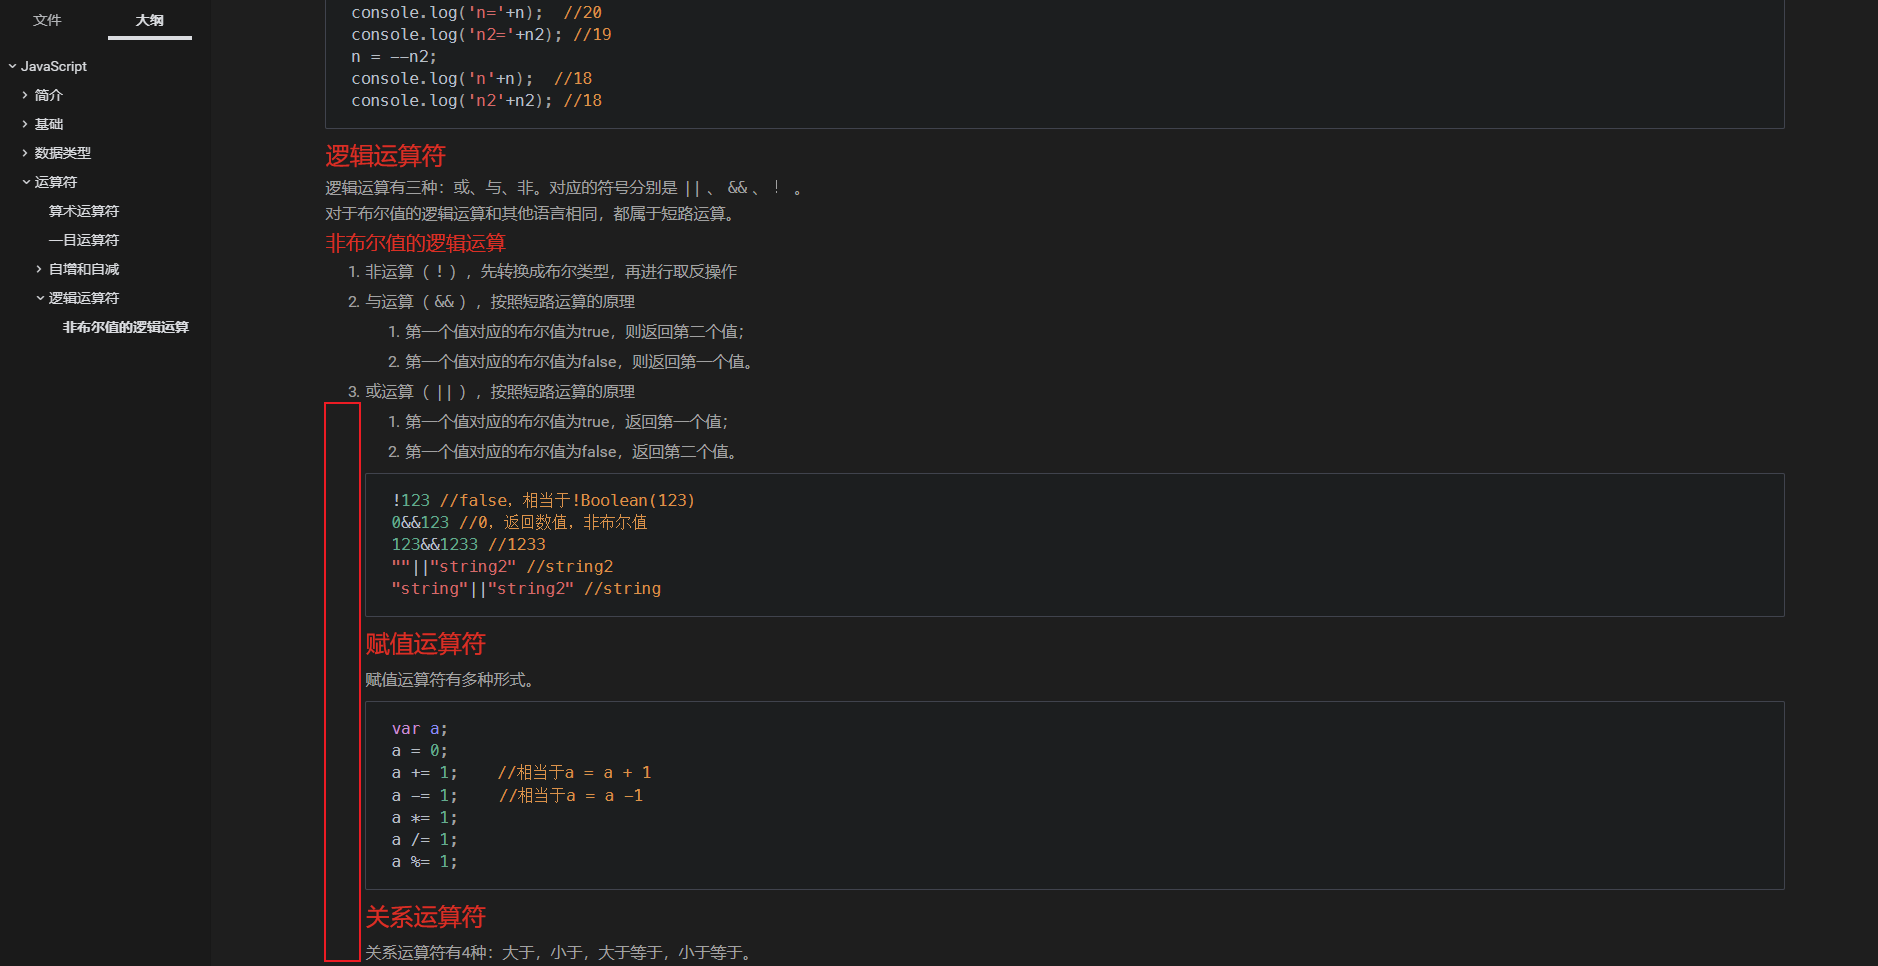1878x966 pixels.
Task: Collapse the JavaScript outline root
Action: pos(12,66)
